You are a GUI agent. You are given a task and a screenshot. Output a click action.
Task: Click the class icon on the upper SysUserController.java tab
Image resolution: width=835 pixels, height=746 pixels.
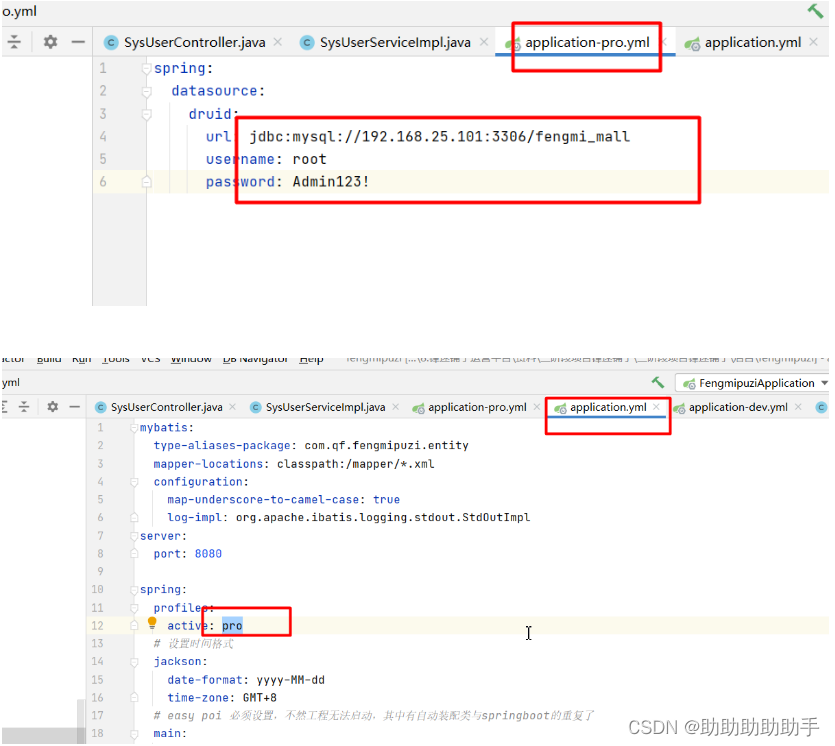click(111, 43)
